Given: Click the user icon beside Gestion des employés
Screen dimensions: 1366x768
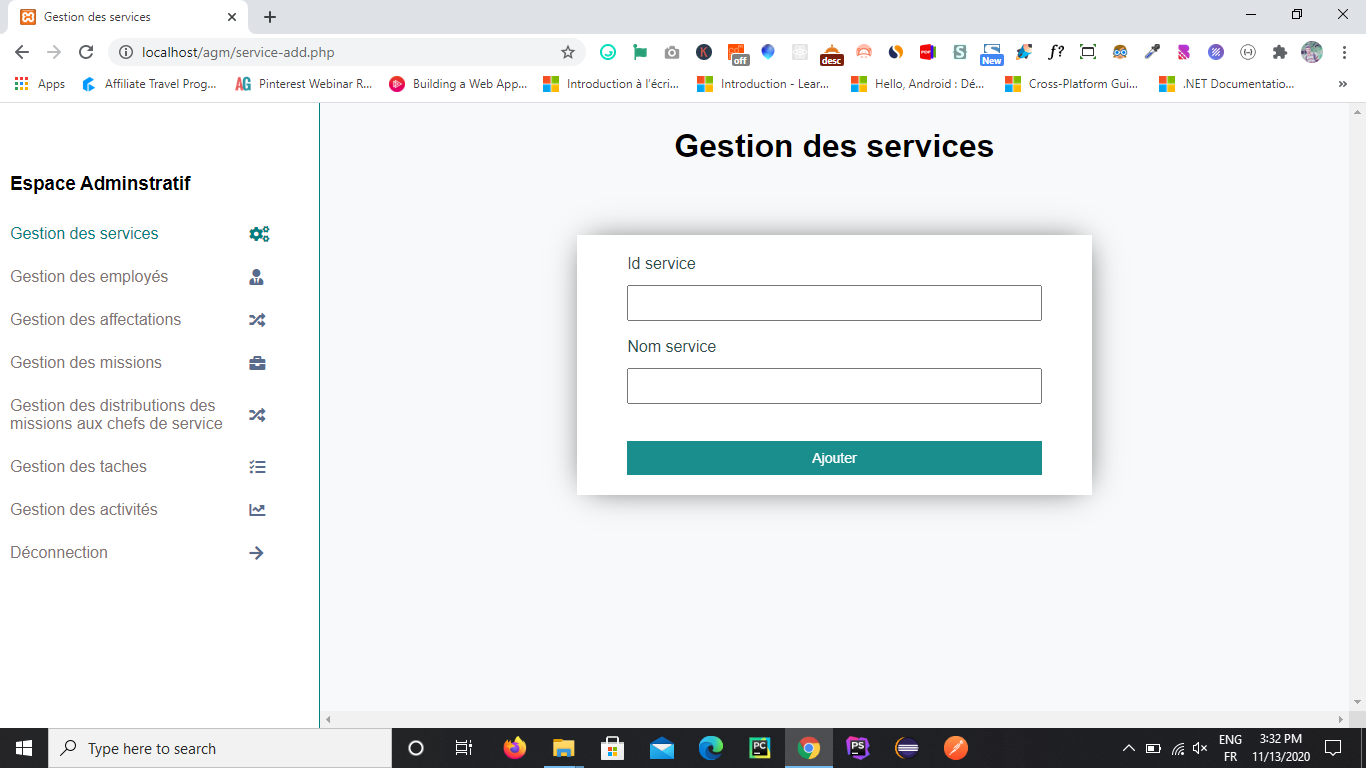Looking at the screenshot, I should (x=257, y=277).
